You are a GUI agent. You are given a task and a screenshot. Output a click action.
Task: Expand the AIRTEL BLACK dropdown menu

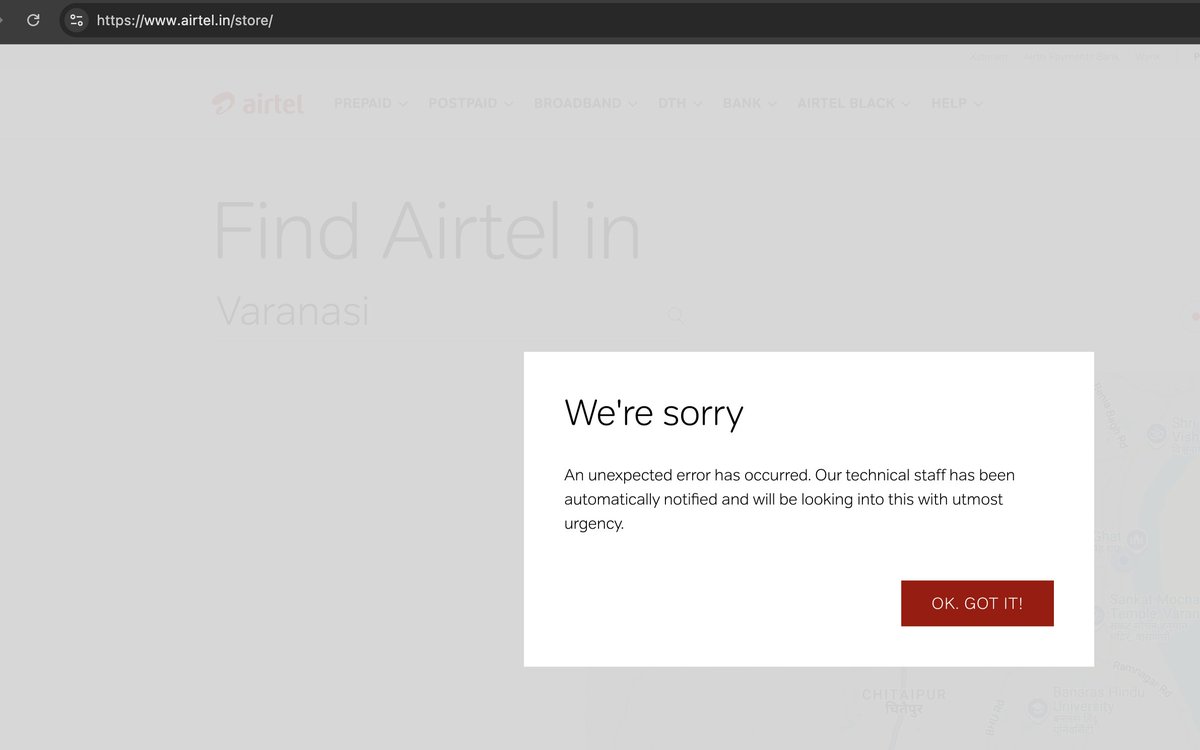tap(854, 103)
